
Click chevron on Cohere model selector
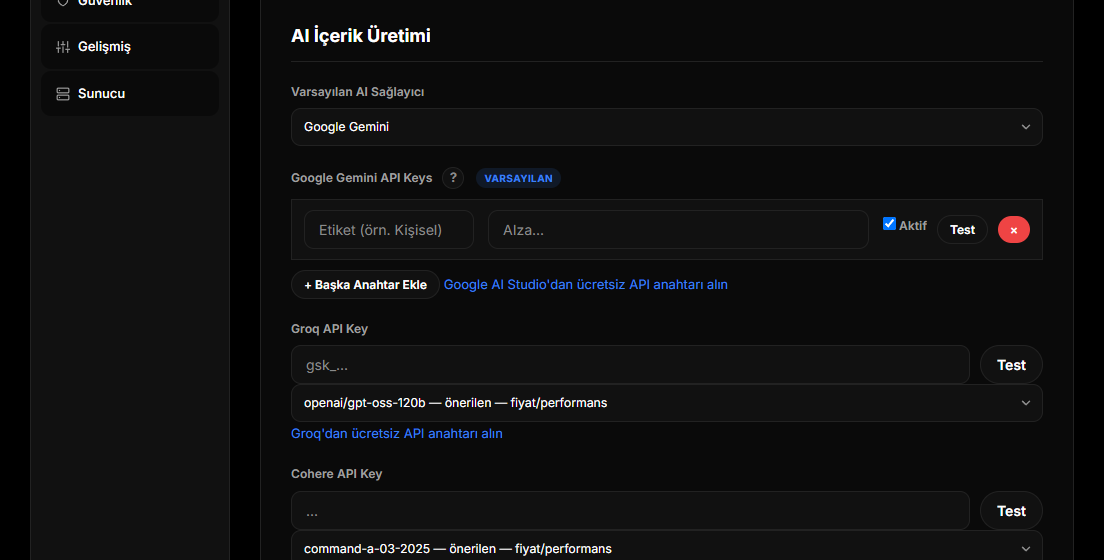1025,549
